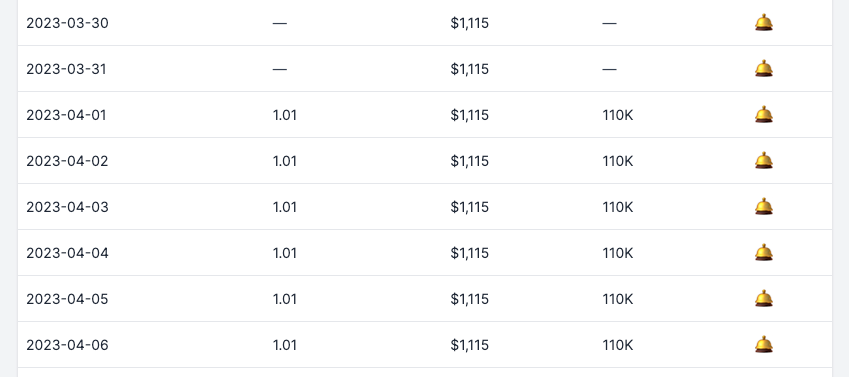This screenshot has height=377, width=849.
Task: Click the 110K value on 2023-04-06
Action: [618, 346]
